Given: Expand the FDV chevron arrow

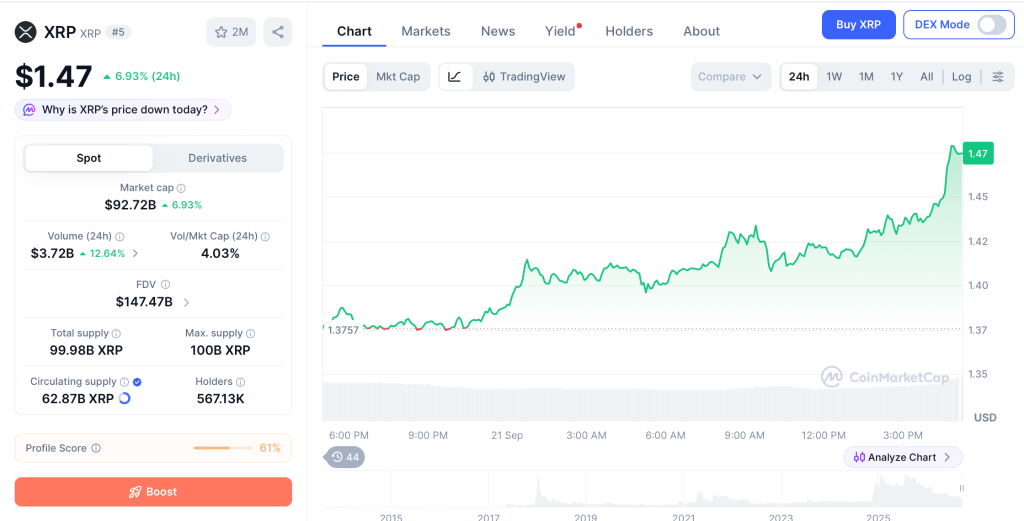Looking at the screenshot, I should click(x=187, y=302).
